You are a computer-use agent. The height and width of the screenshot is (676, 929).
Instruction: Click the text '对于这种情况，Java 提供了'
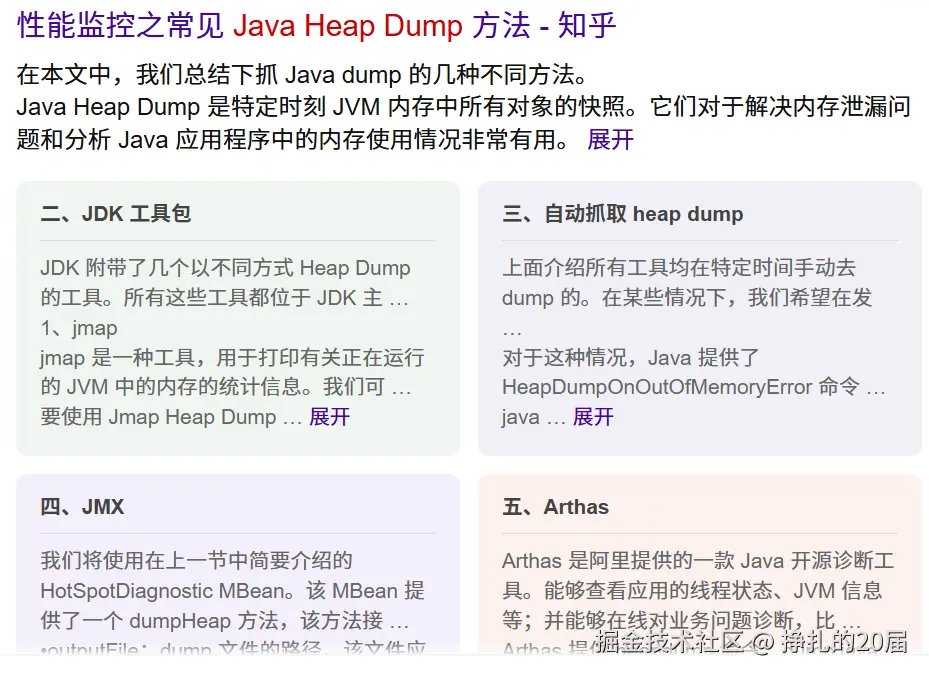coord(631,357)
